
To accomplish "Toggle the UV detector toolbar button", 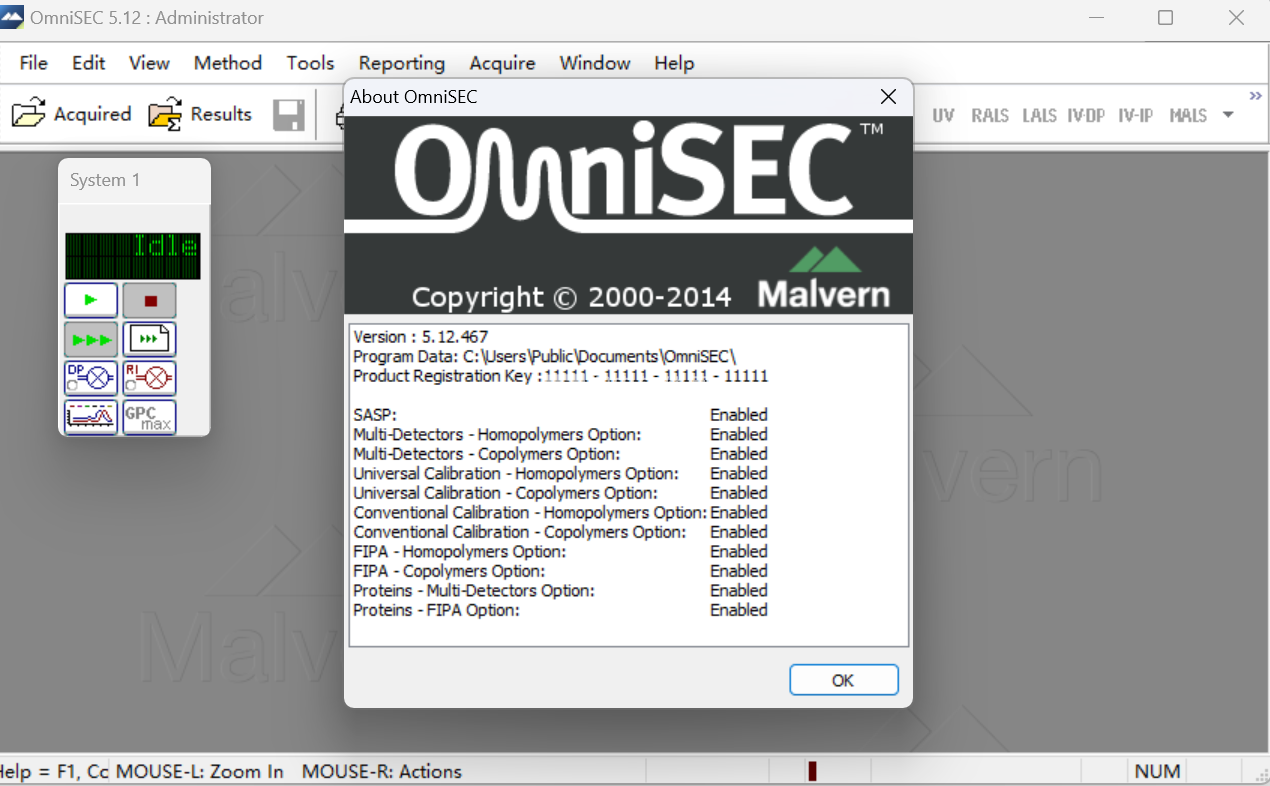I will pos(943,115).
